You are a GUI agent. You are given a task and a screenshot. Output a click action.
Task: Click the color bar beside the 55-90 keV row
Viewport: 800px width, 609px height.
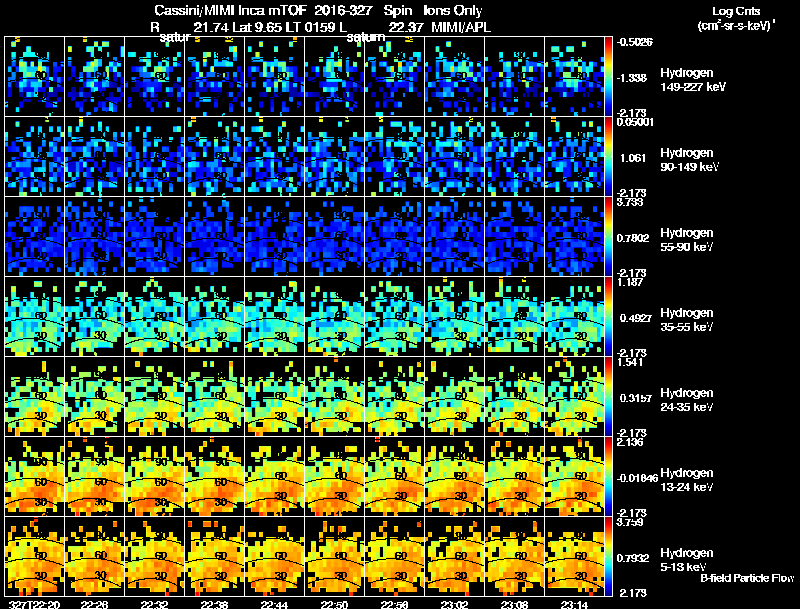608,237
